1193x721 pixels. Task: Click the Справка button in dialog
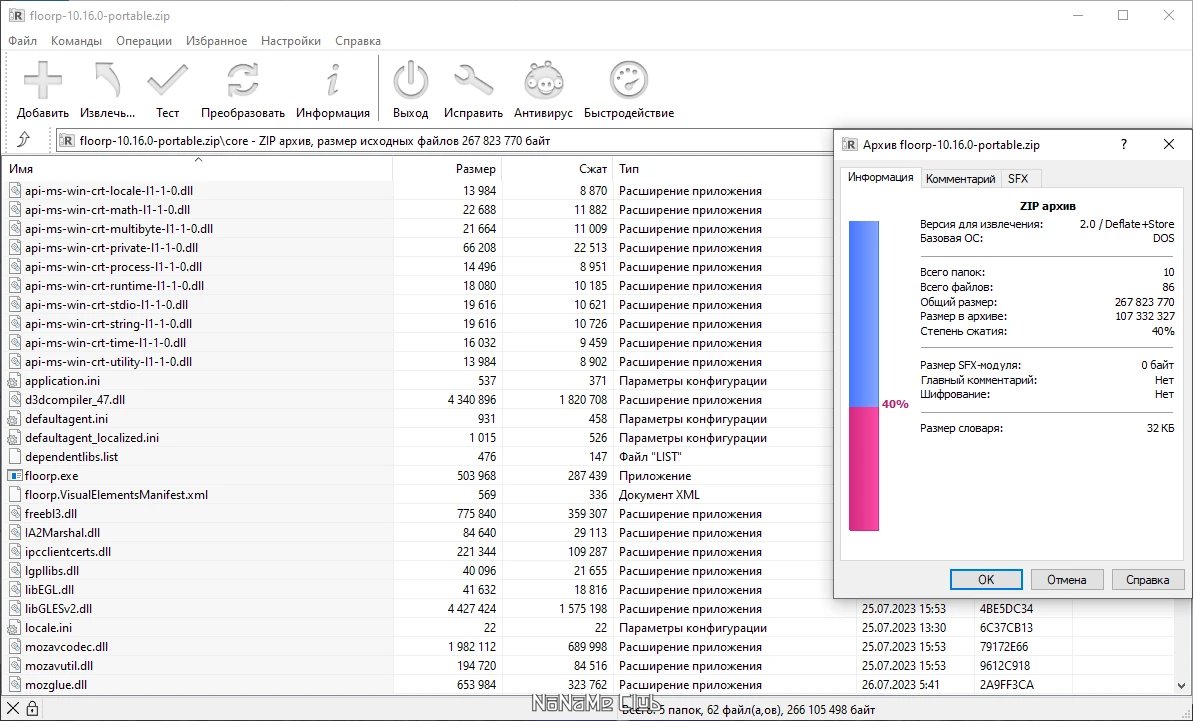coord(1147,580)
